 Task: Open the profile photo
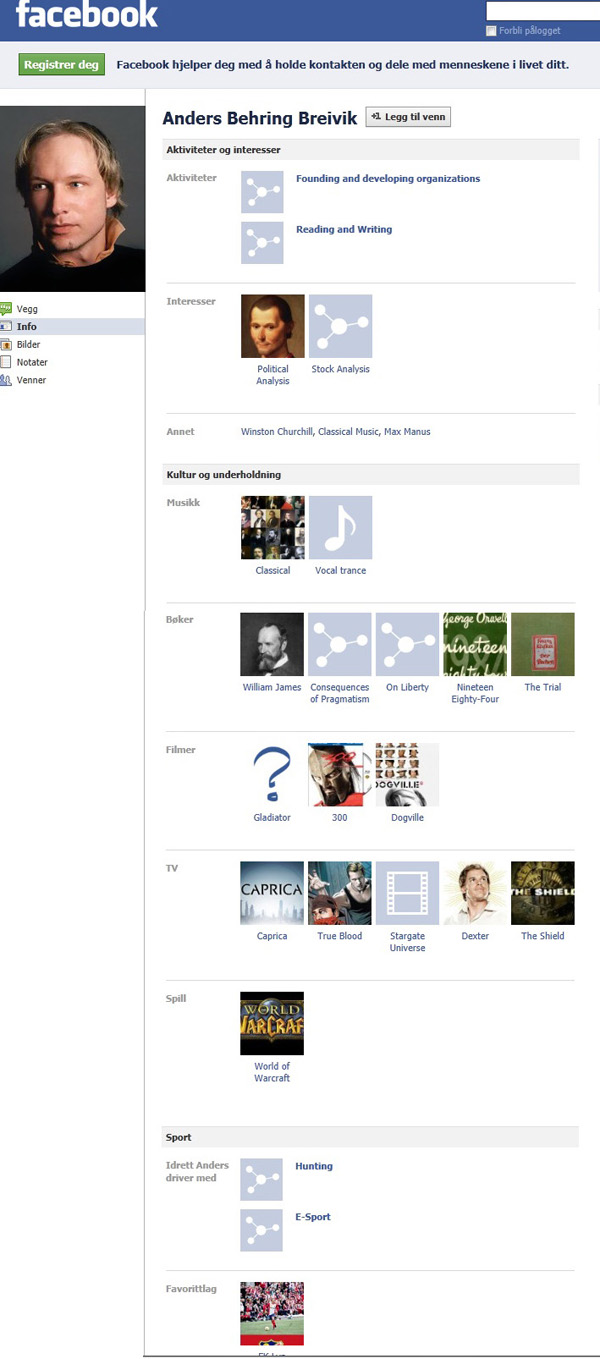[72, 199]
